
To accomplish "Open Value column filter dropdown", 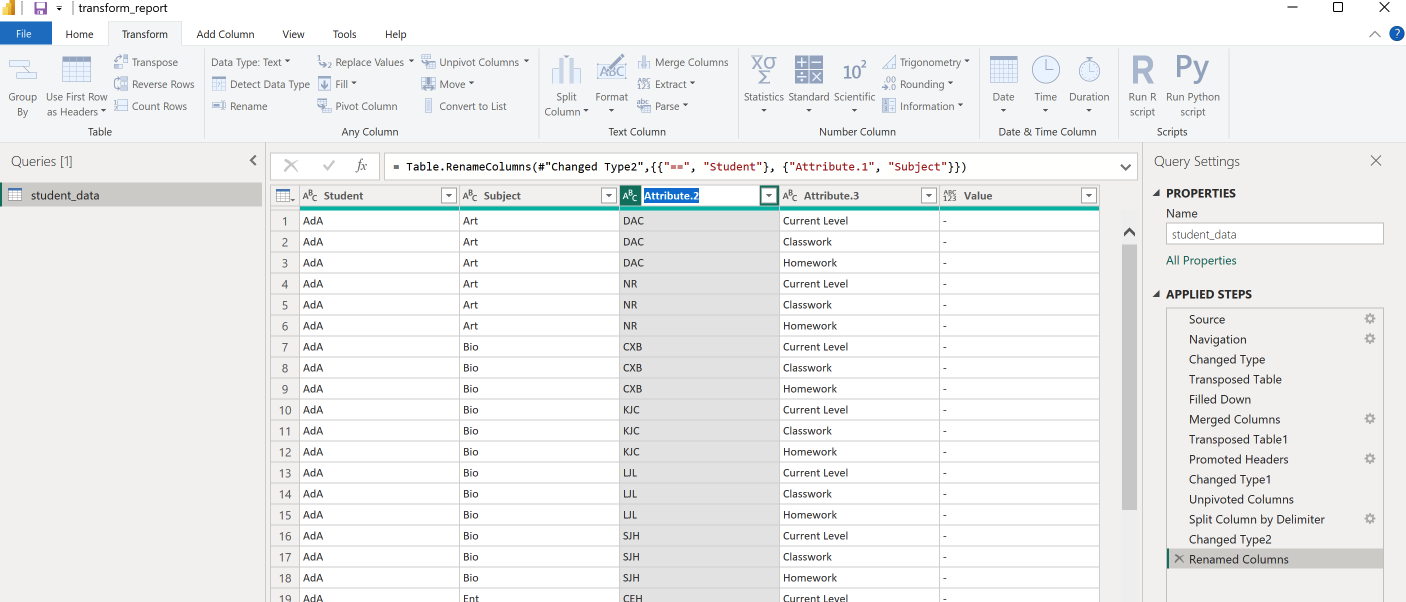I will 1089,196.
